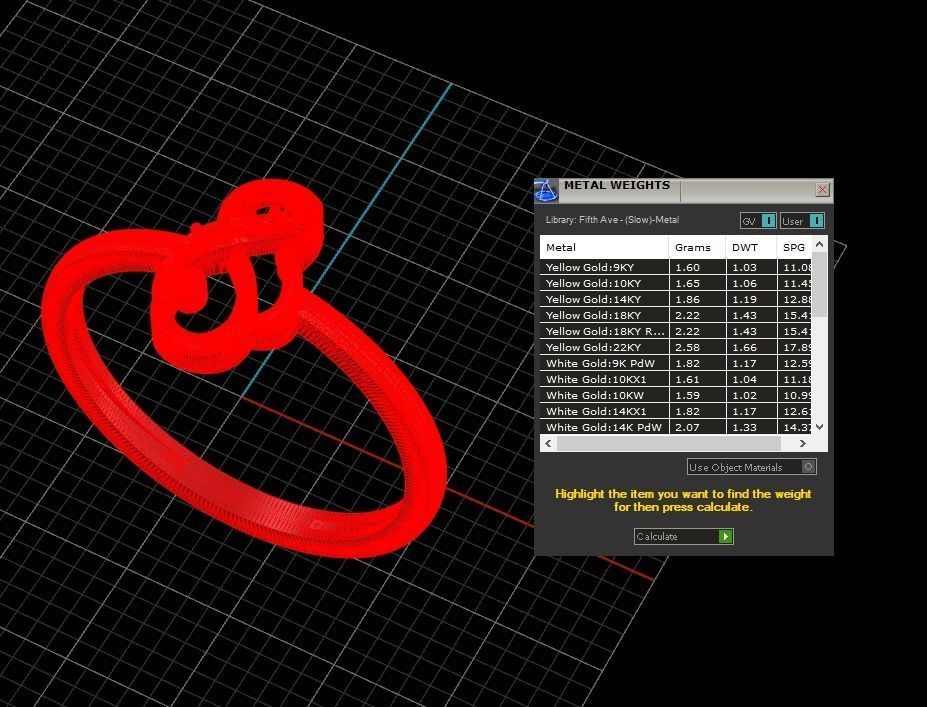Click the 1.66 DWT value
This screenshot has width=927, height=707.
(744, 347)
